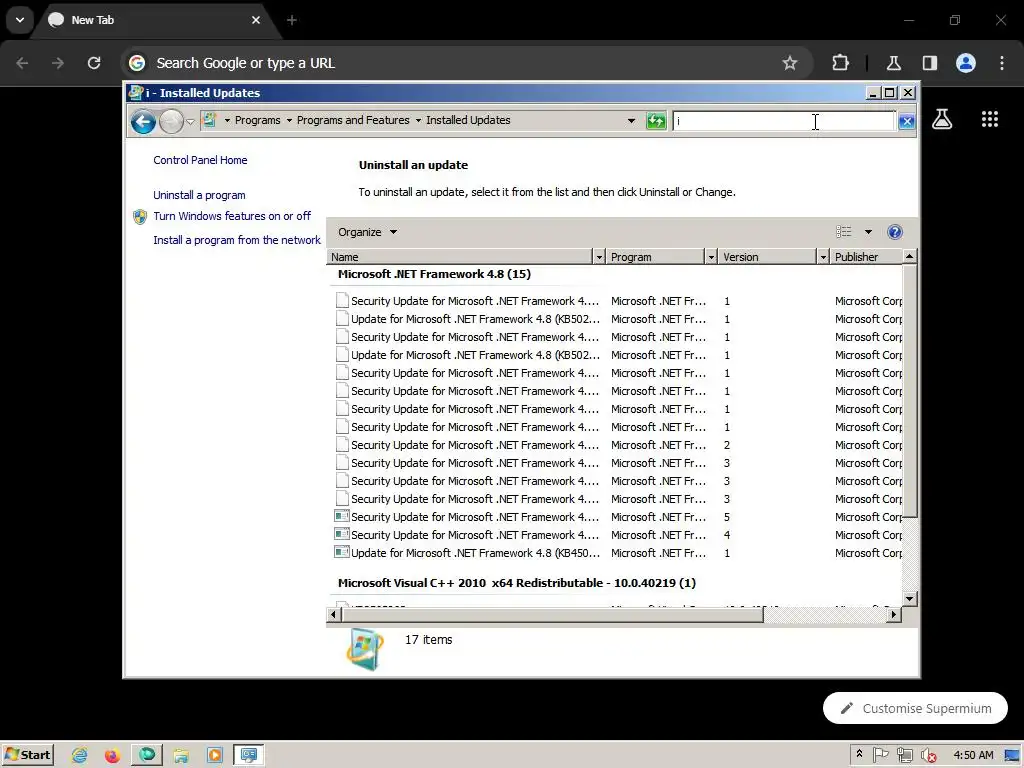
Task: Open the browser three-dot menu
Action: pos(1002,63)
